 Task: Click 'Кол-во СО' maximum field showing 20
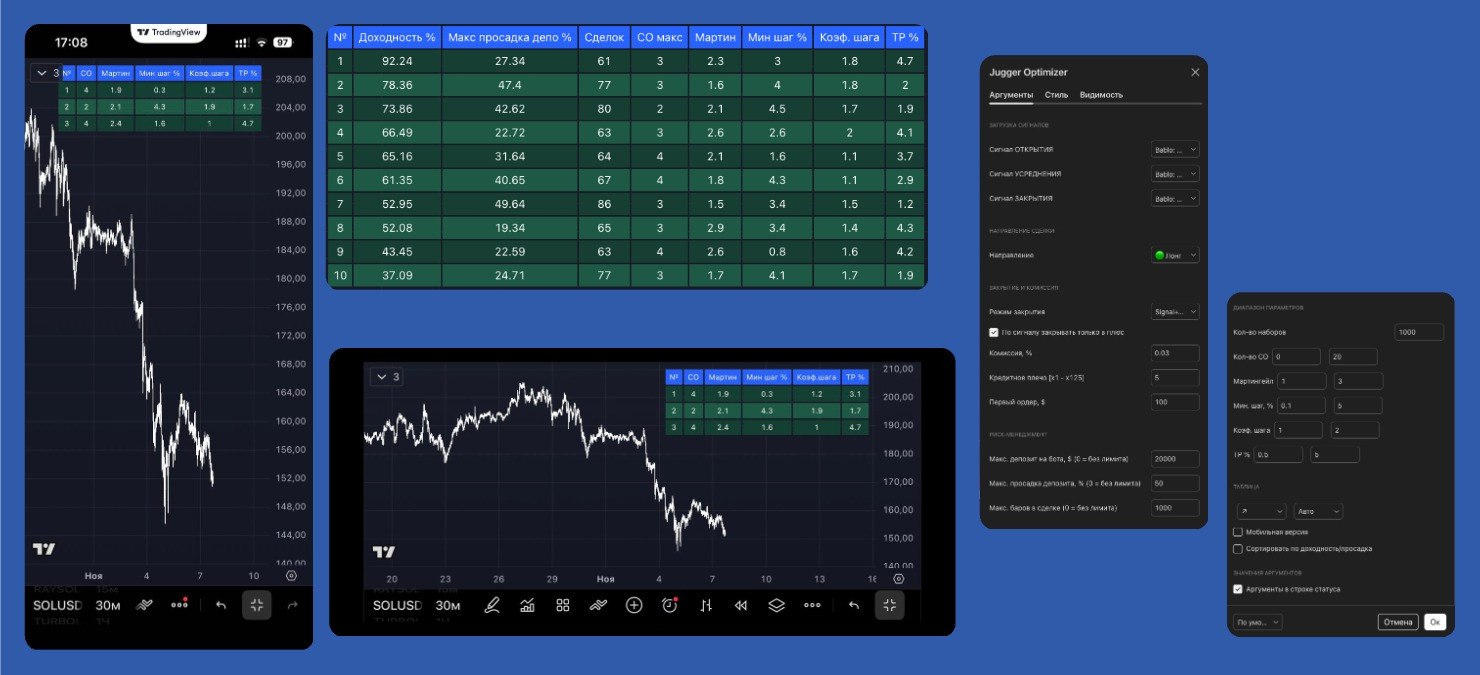click(x=1353, y=356)
